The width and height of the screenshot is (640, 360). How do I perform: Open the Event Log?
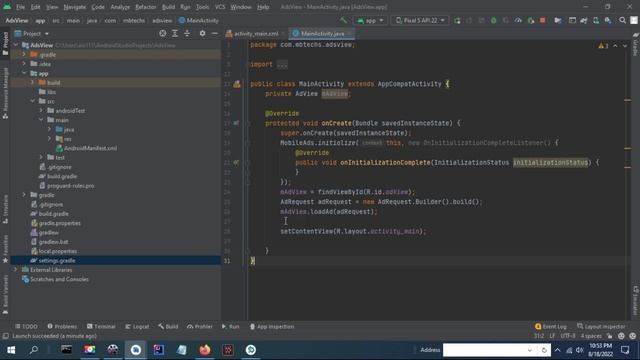[551, 327]
